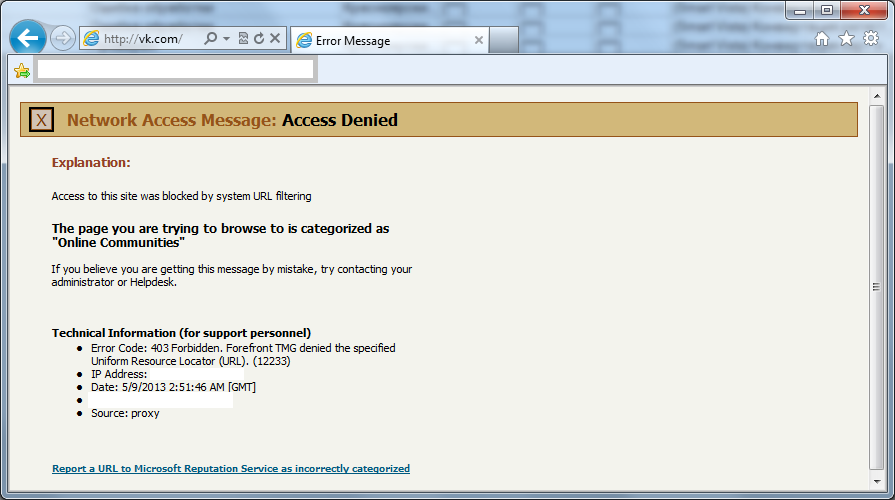Open a new tab with the blank tab button
The image size is (895, 500).
pos(504,41)
